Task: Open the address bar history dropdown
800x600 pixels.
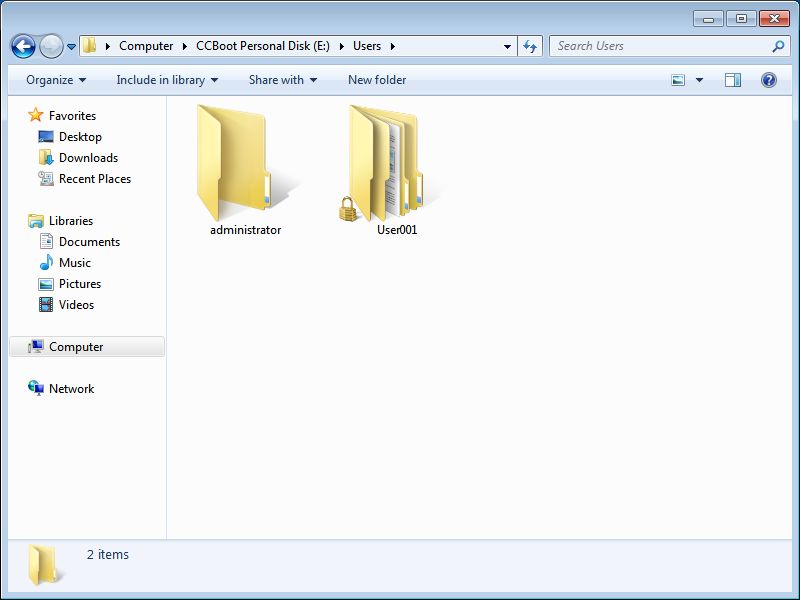Action: coord(507,46)
